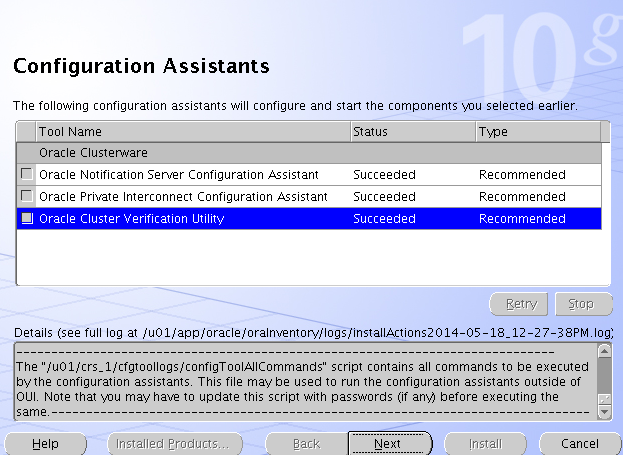Go Back to previous step
The image size is (623, 455).
coord(306,443)
